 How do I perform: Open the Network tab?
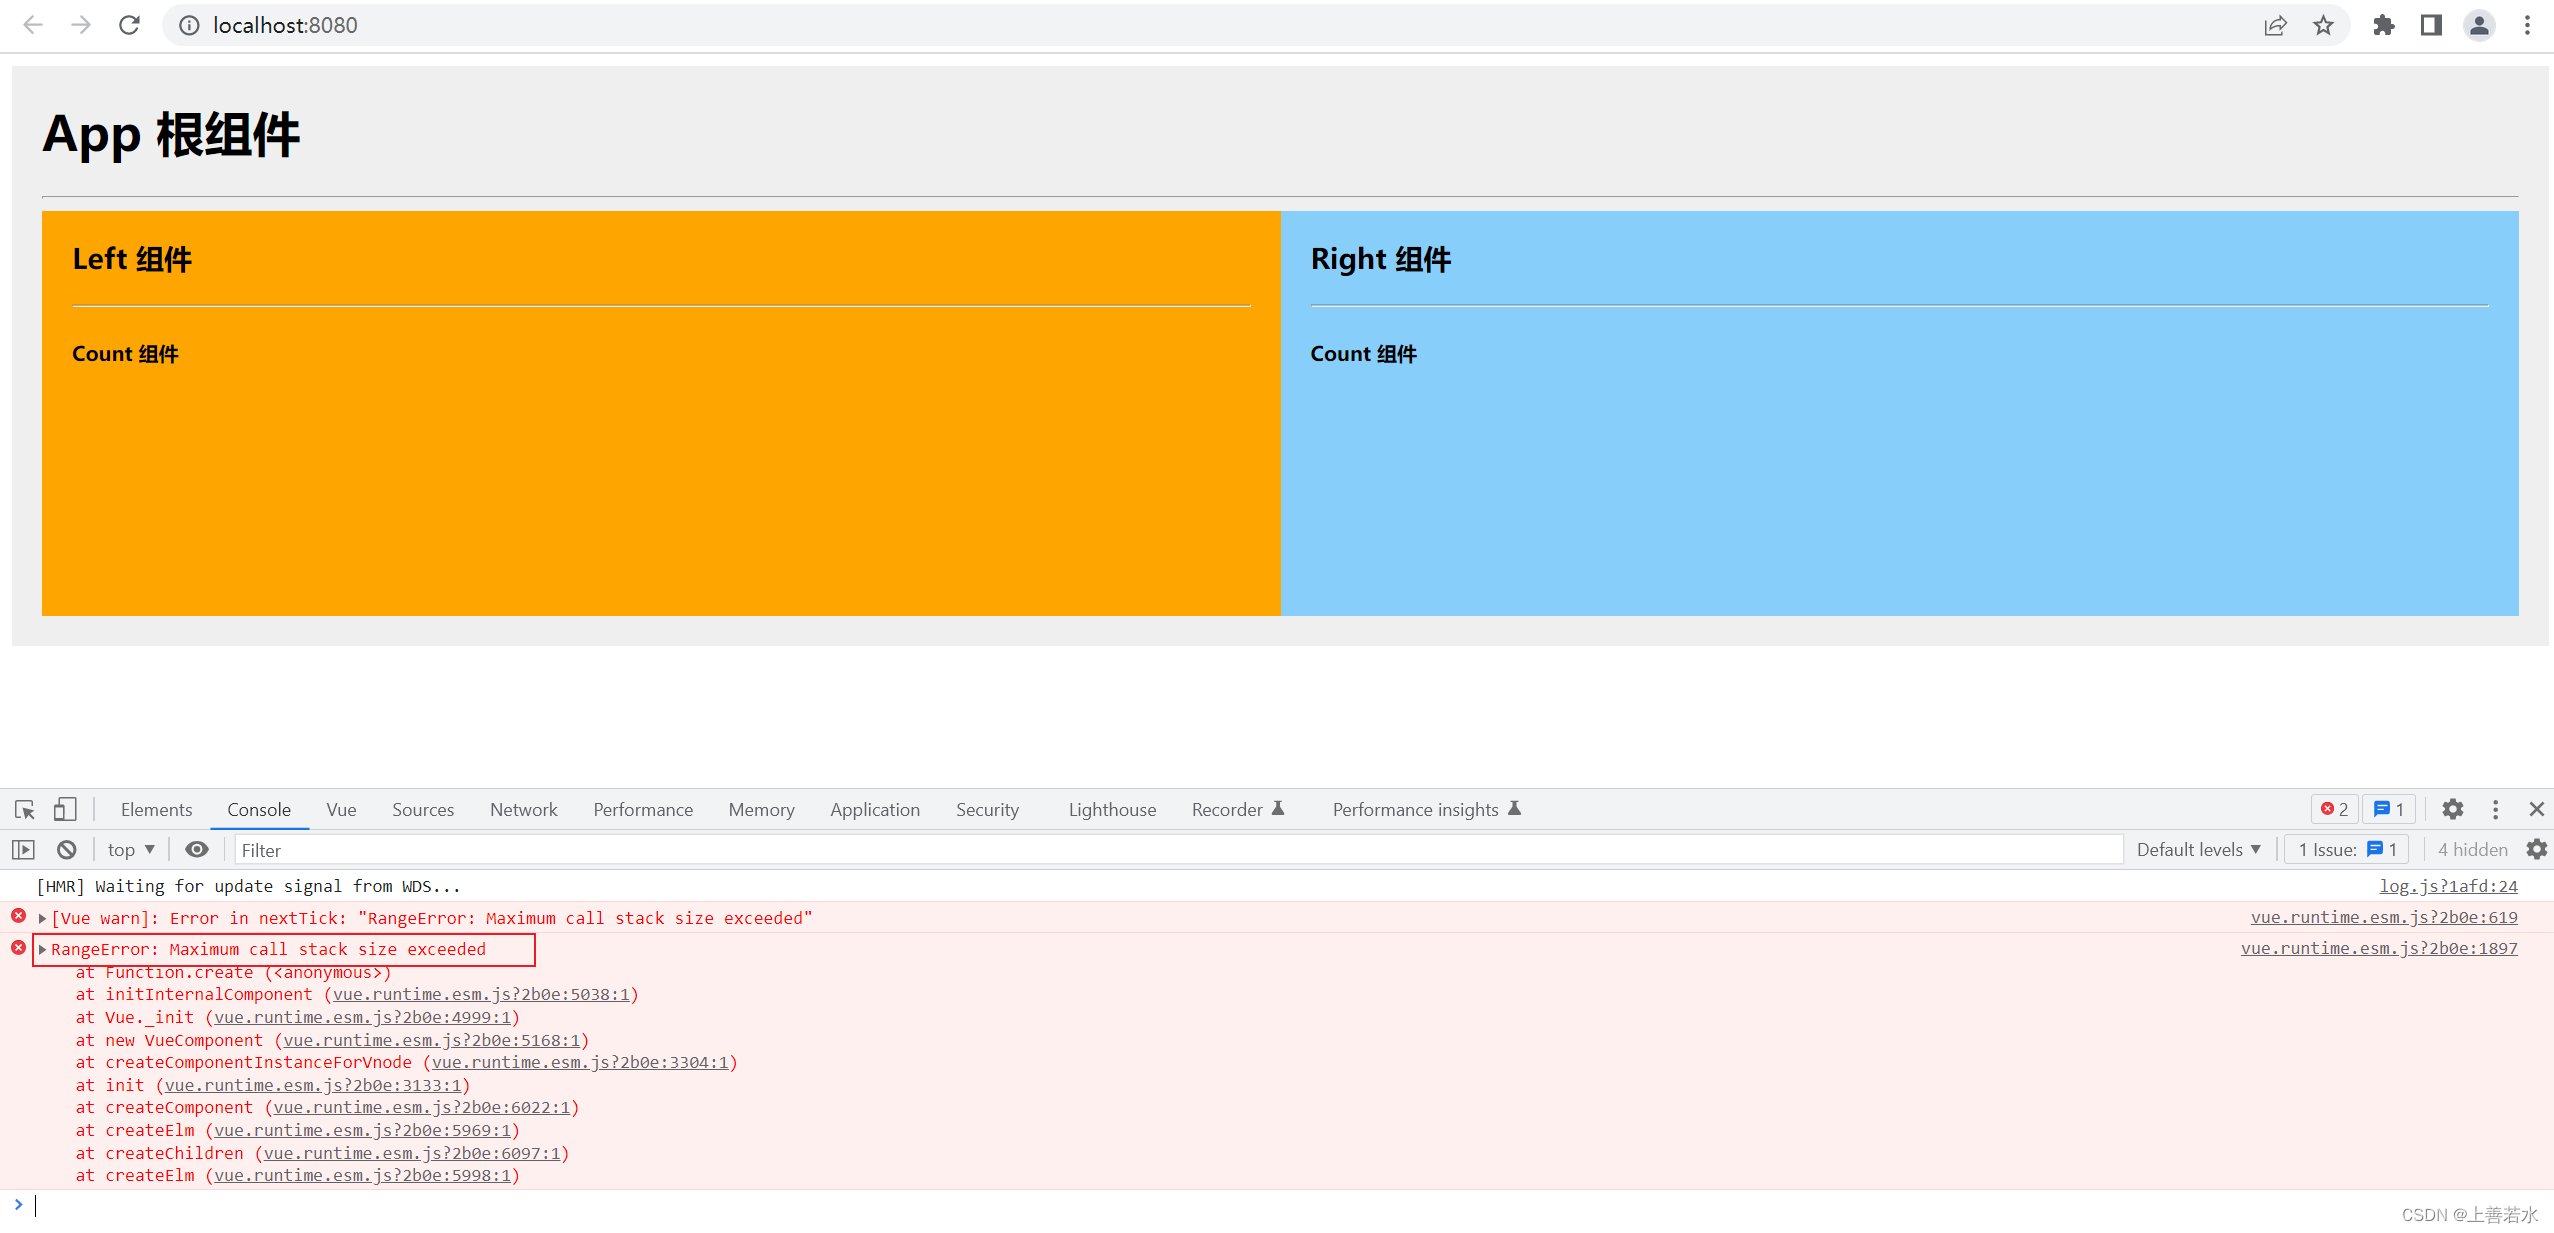(x=523, y=809)
